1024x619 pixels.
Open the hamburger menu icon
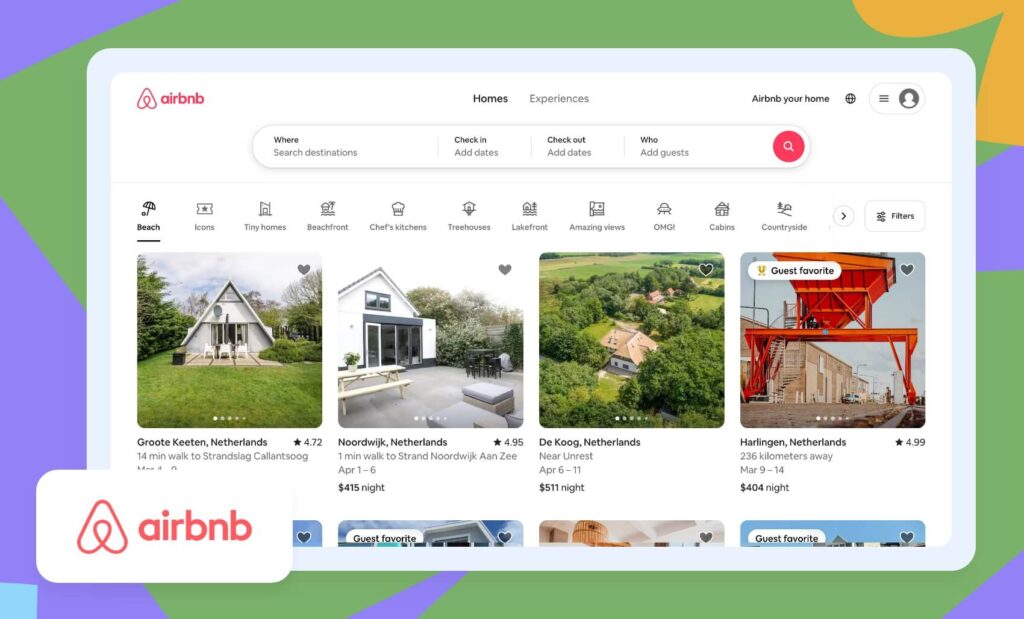point(884,99)
